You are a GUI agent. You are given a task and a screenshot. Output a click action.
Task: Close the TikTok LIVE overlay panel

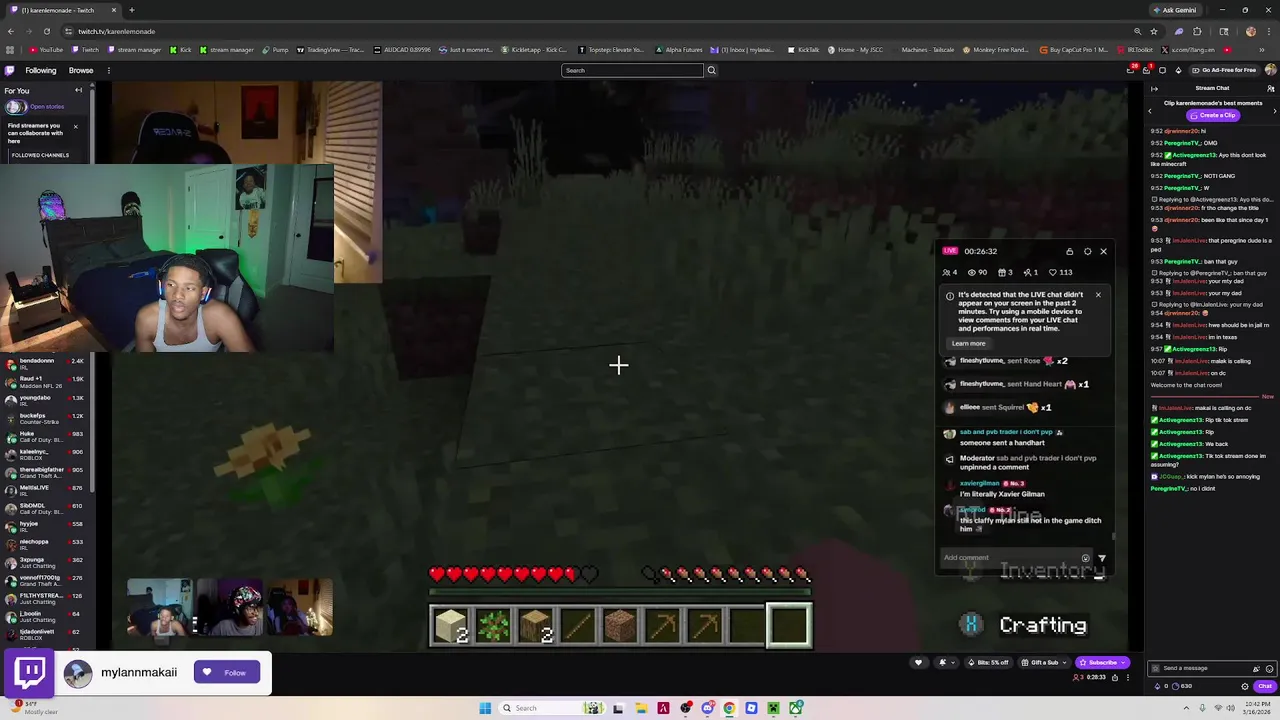[1103, 251]
